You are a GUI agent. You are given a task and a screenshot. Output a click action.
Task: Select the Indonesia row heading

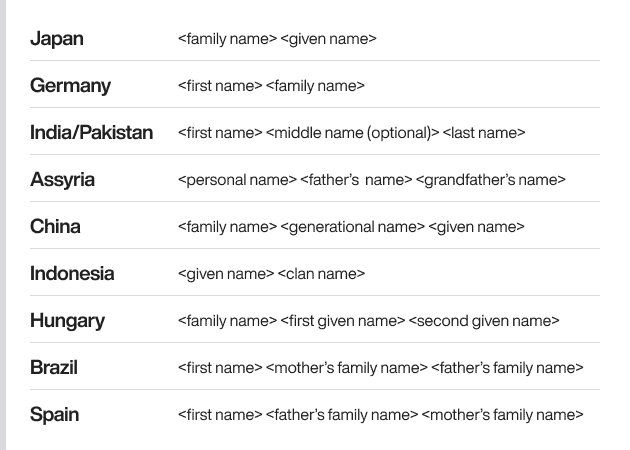(x=72, y=274)
